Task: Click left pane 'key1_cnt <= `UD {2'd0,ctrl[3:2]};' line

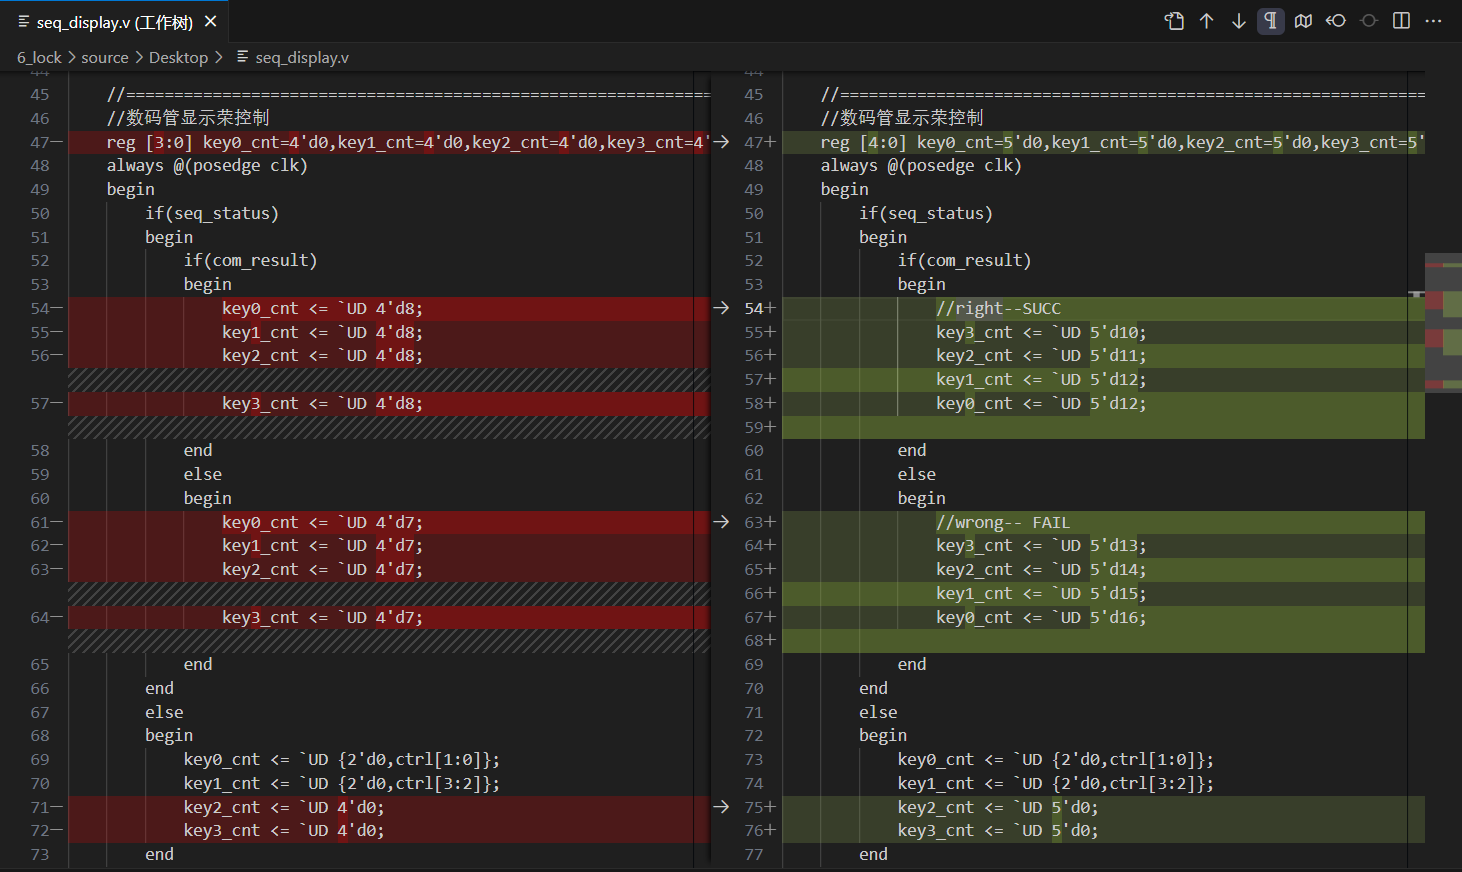Action: click(341, 783)
